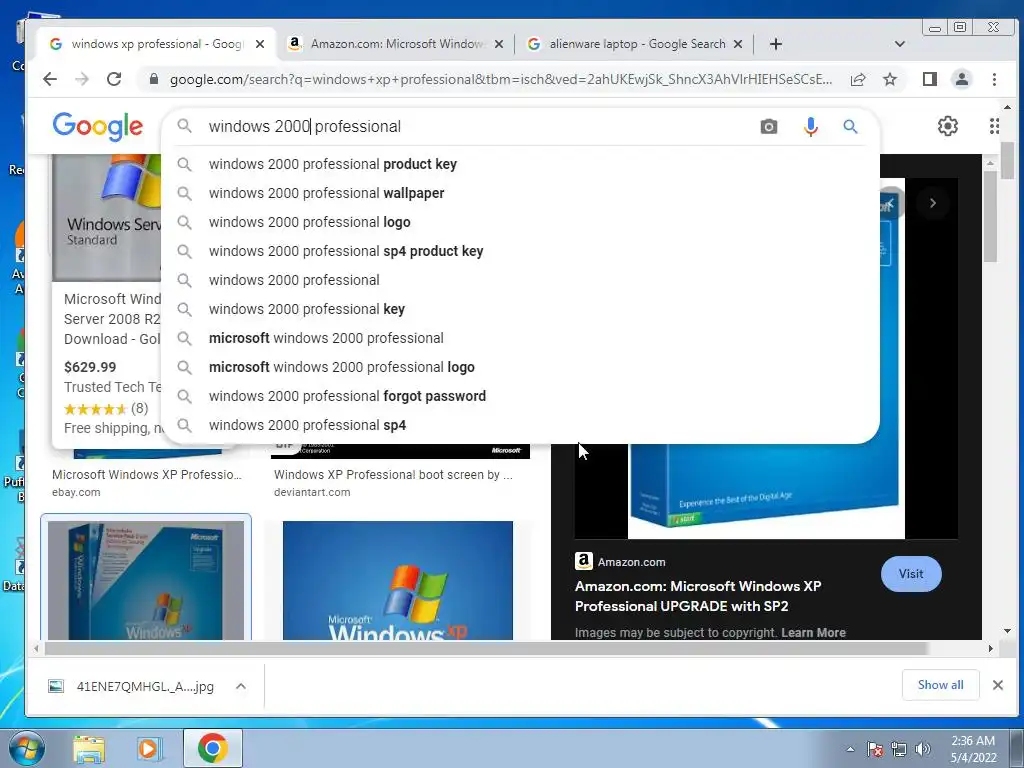Show hidden tray icons arrow
Image resolution: width=1024 pixels, height=768 pixels.
pos(850,749)
